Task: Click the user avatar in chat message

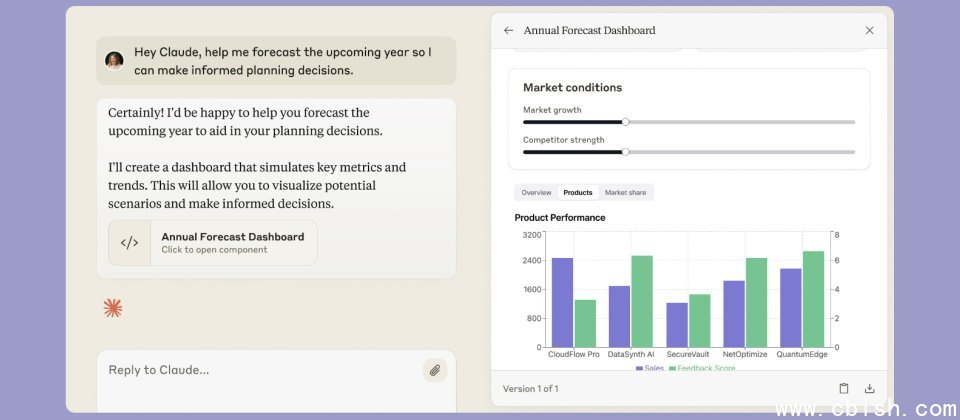Action: pos(115,60)
